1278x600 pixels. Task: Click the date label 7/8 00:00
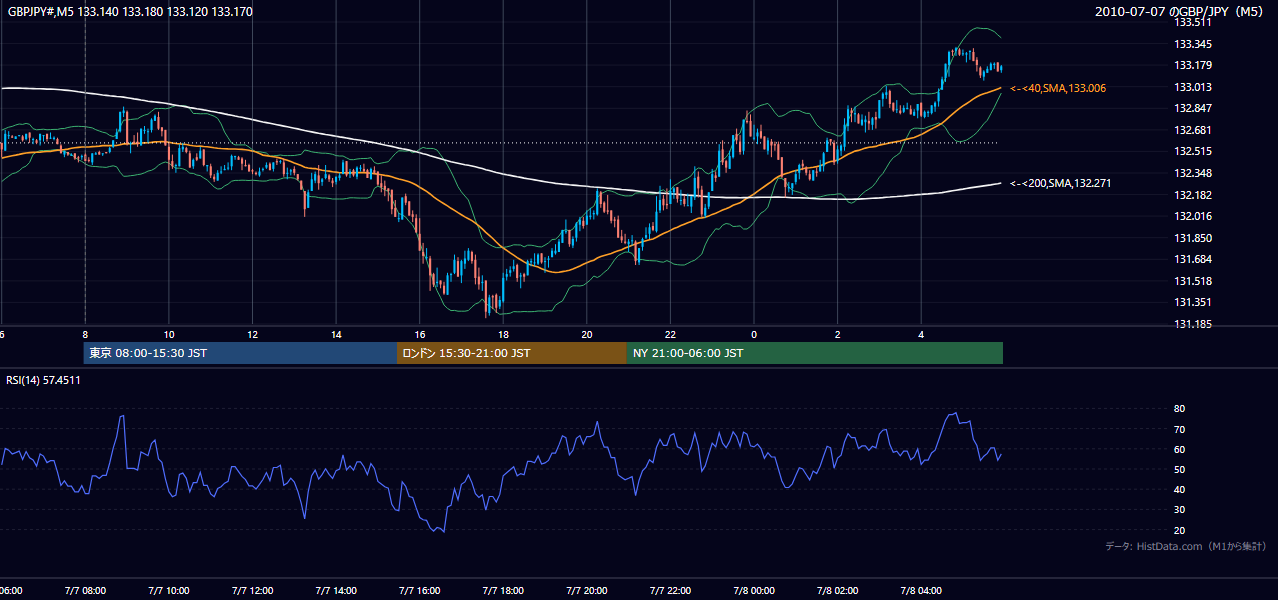tap(754, 591)
